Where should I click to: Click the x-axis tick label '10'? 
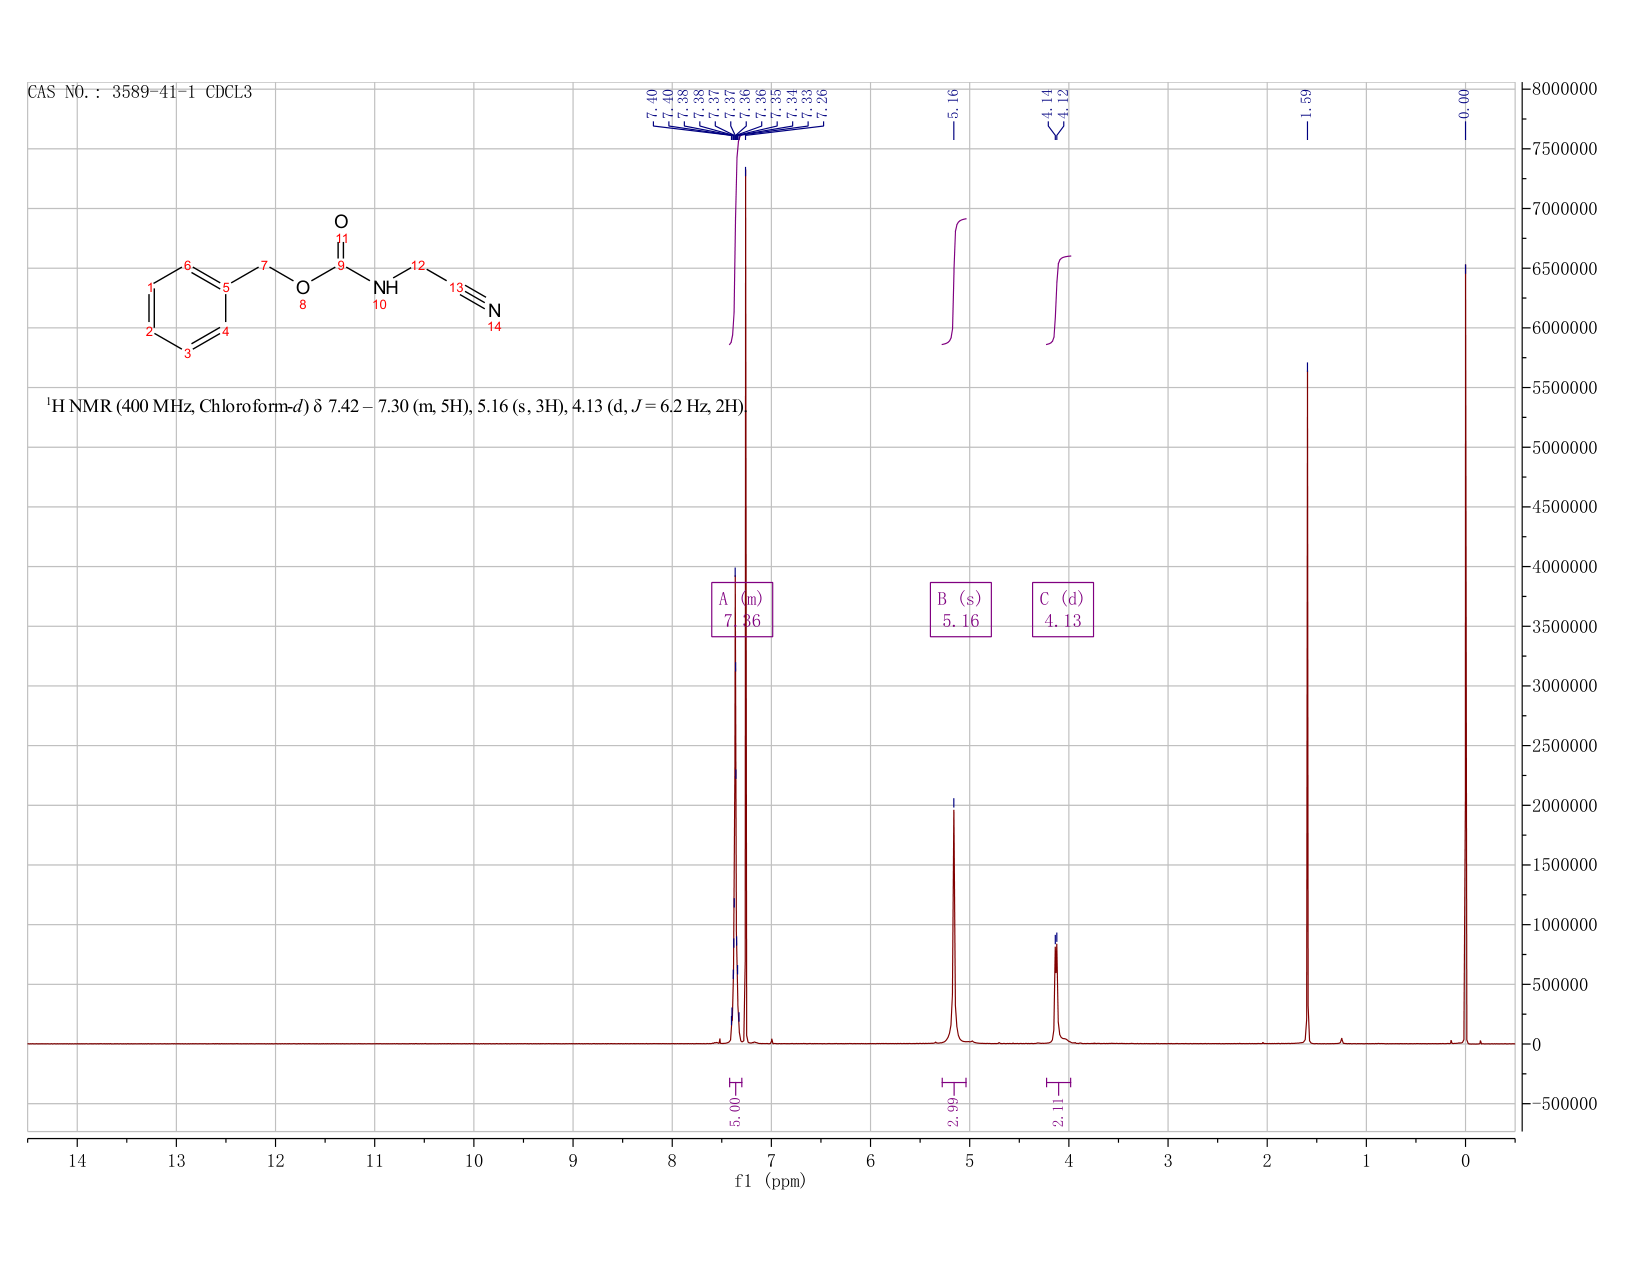click(474, 1161)
